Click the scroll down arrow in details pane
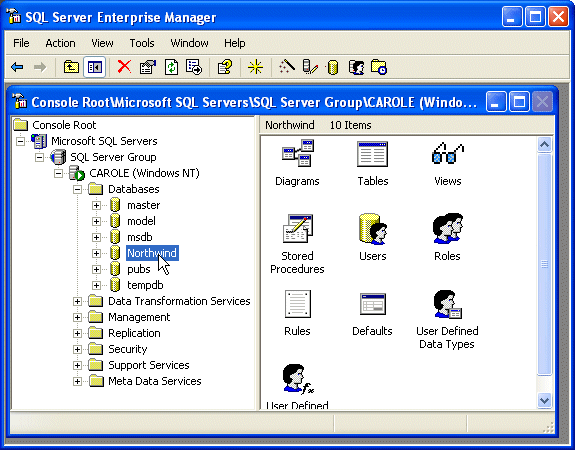The image size is (575, 450). (x=544, y=400)
